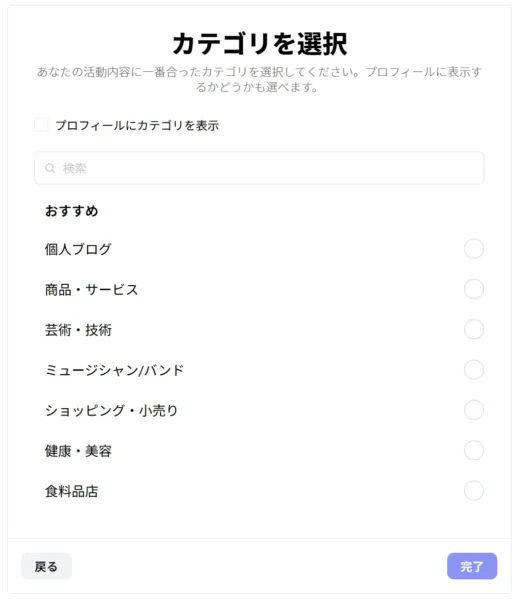Click the search magnifier icon
Viewport: 517px width, 600px height.
click(50, 168)
